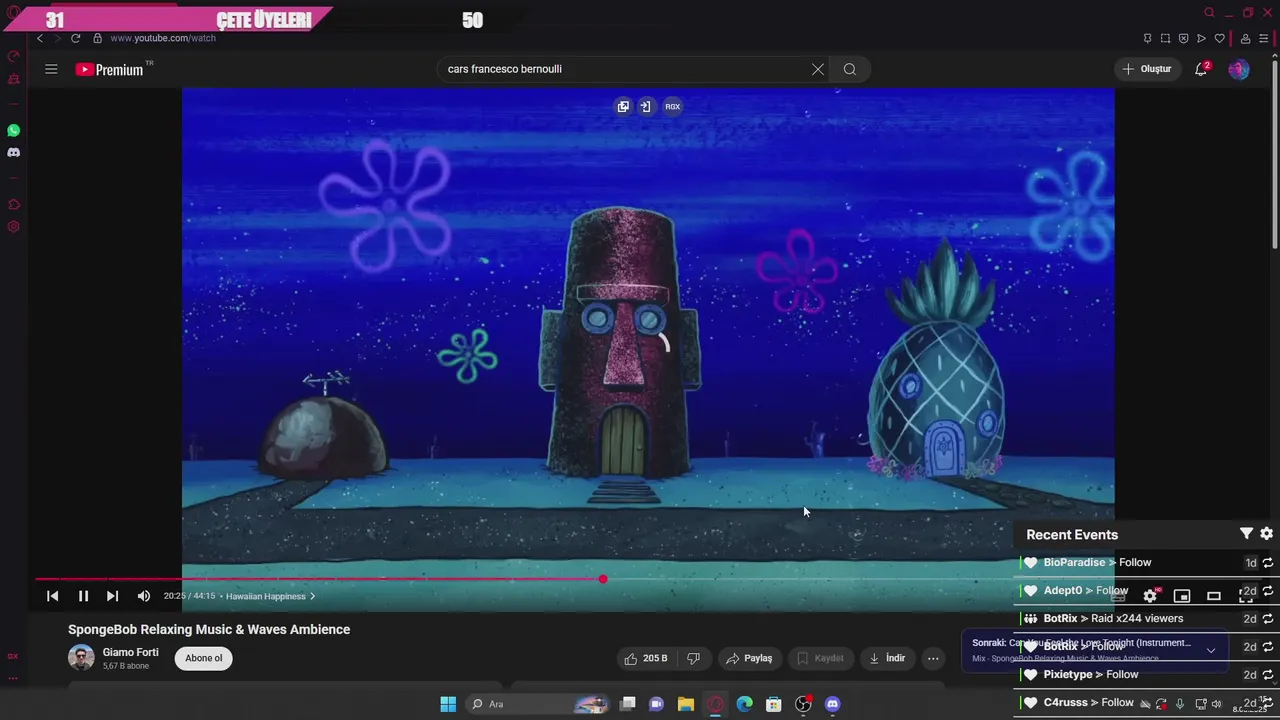The height and width of the screenshot is (720, 1280).
Task: Show site security lock info
Action: 97,38
